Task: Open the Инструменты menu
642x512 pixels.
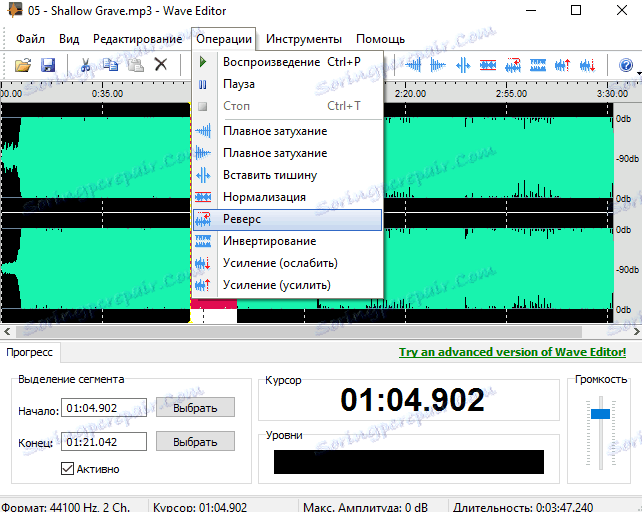Action: (304, 39)
